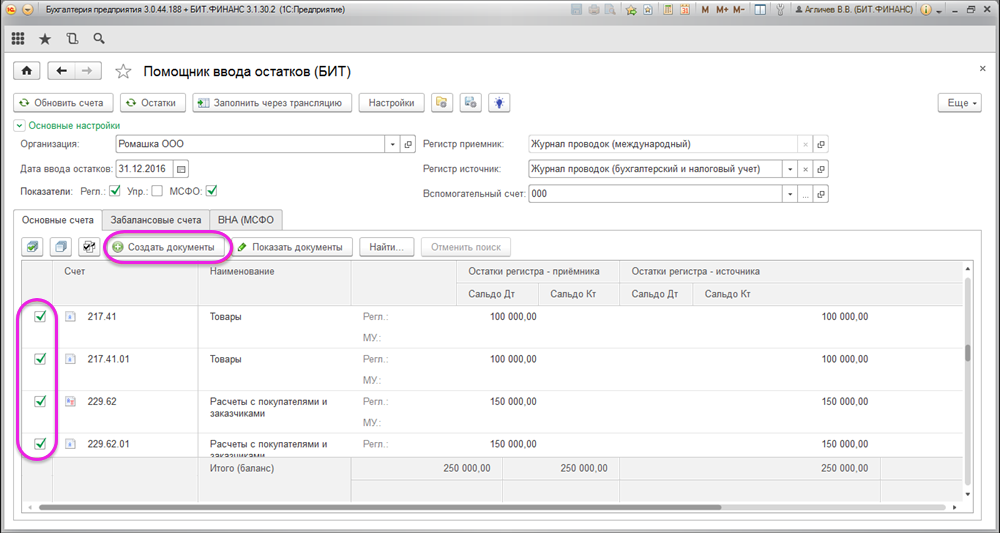
Task: Open the history icon in top panel
Action: click(71, 39)
